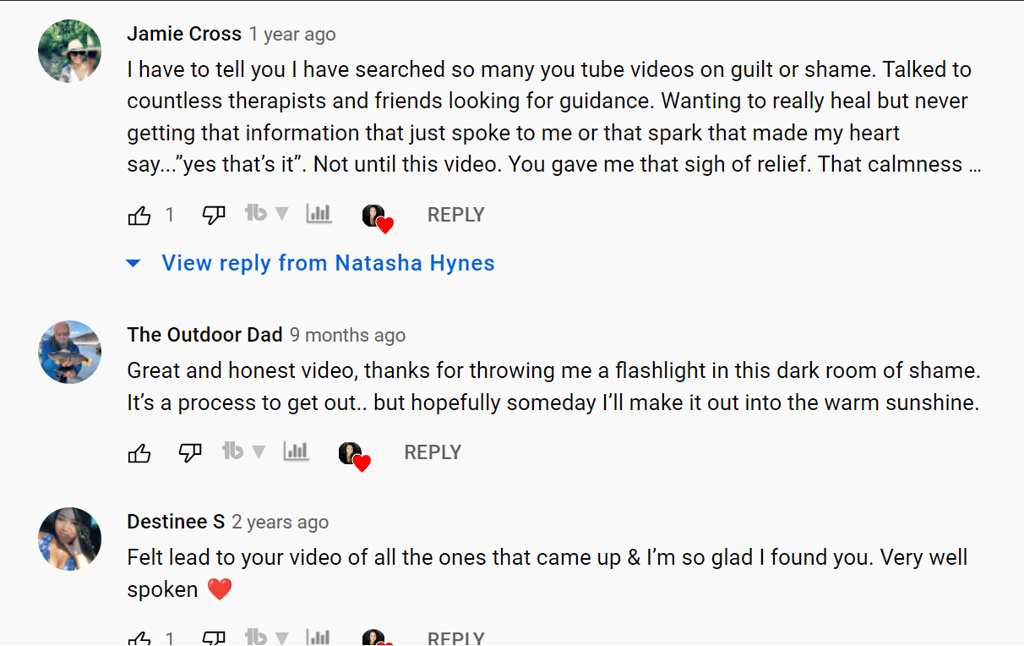This screenshot has width=1024, height=646.
Task: Visit Destinee S channel via username
Action: tap(176, 522)
